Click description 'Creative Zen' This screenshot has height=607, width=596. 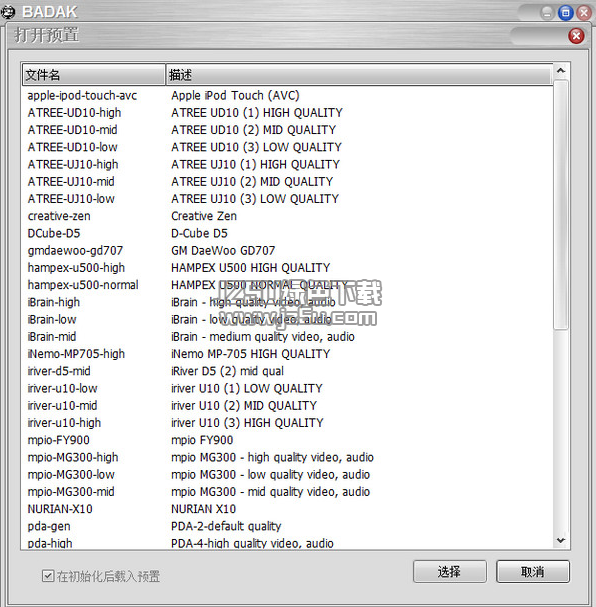[204, 216]
